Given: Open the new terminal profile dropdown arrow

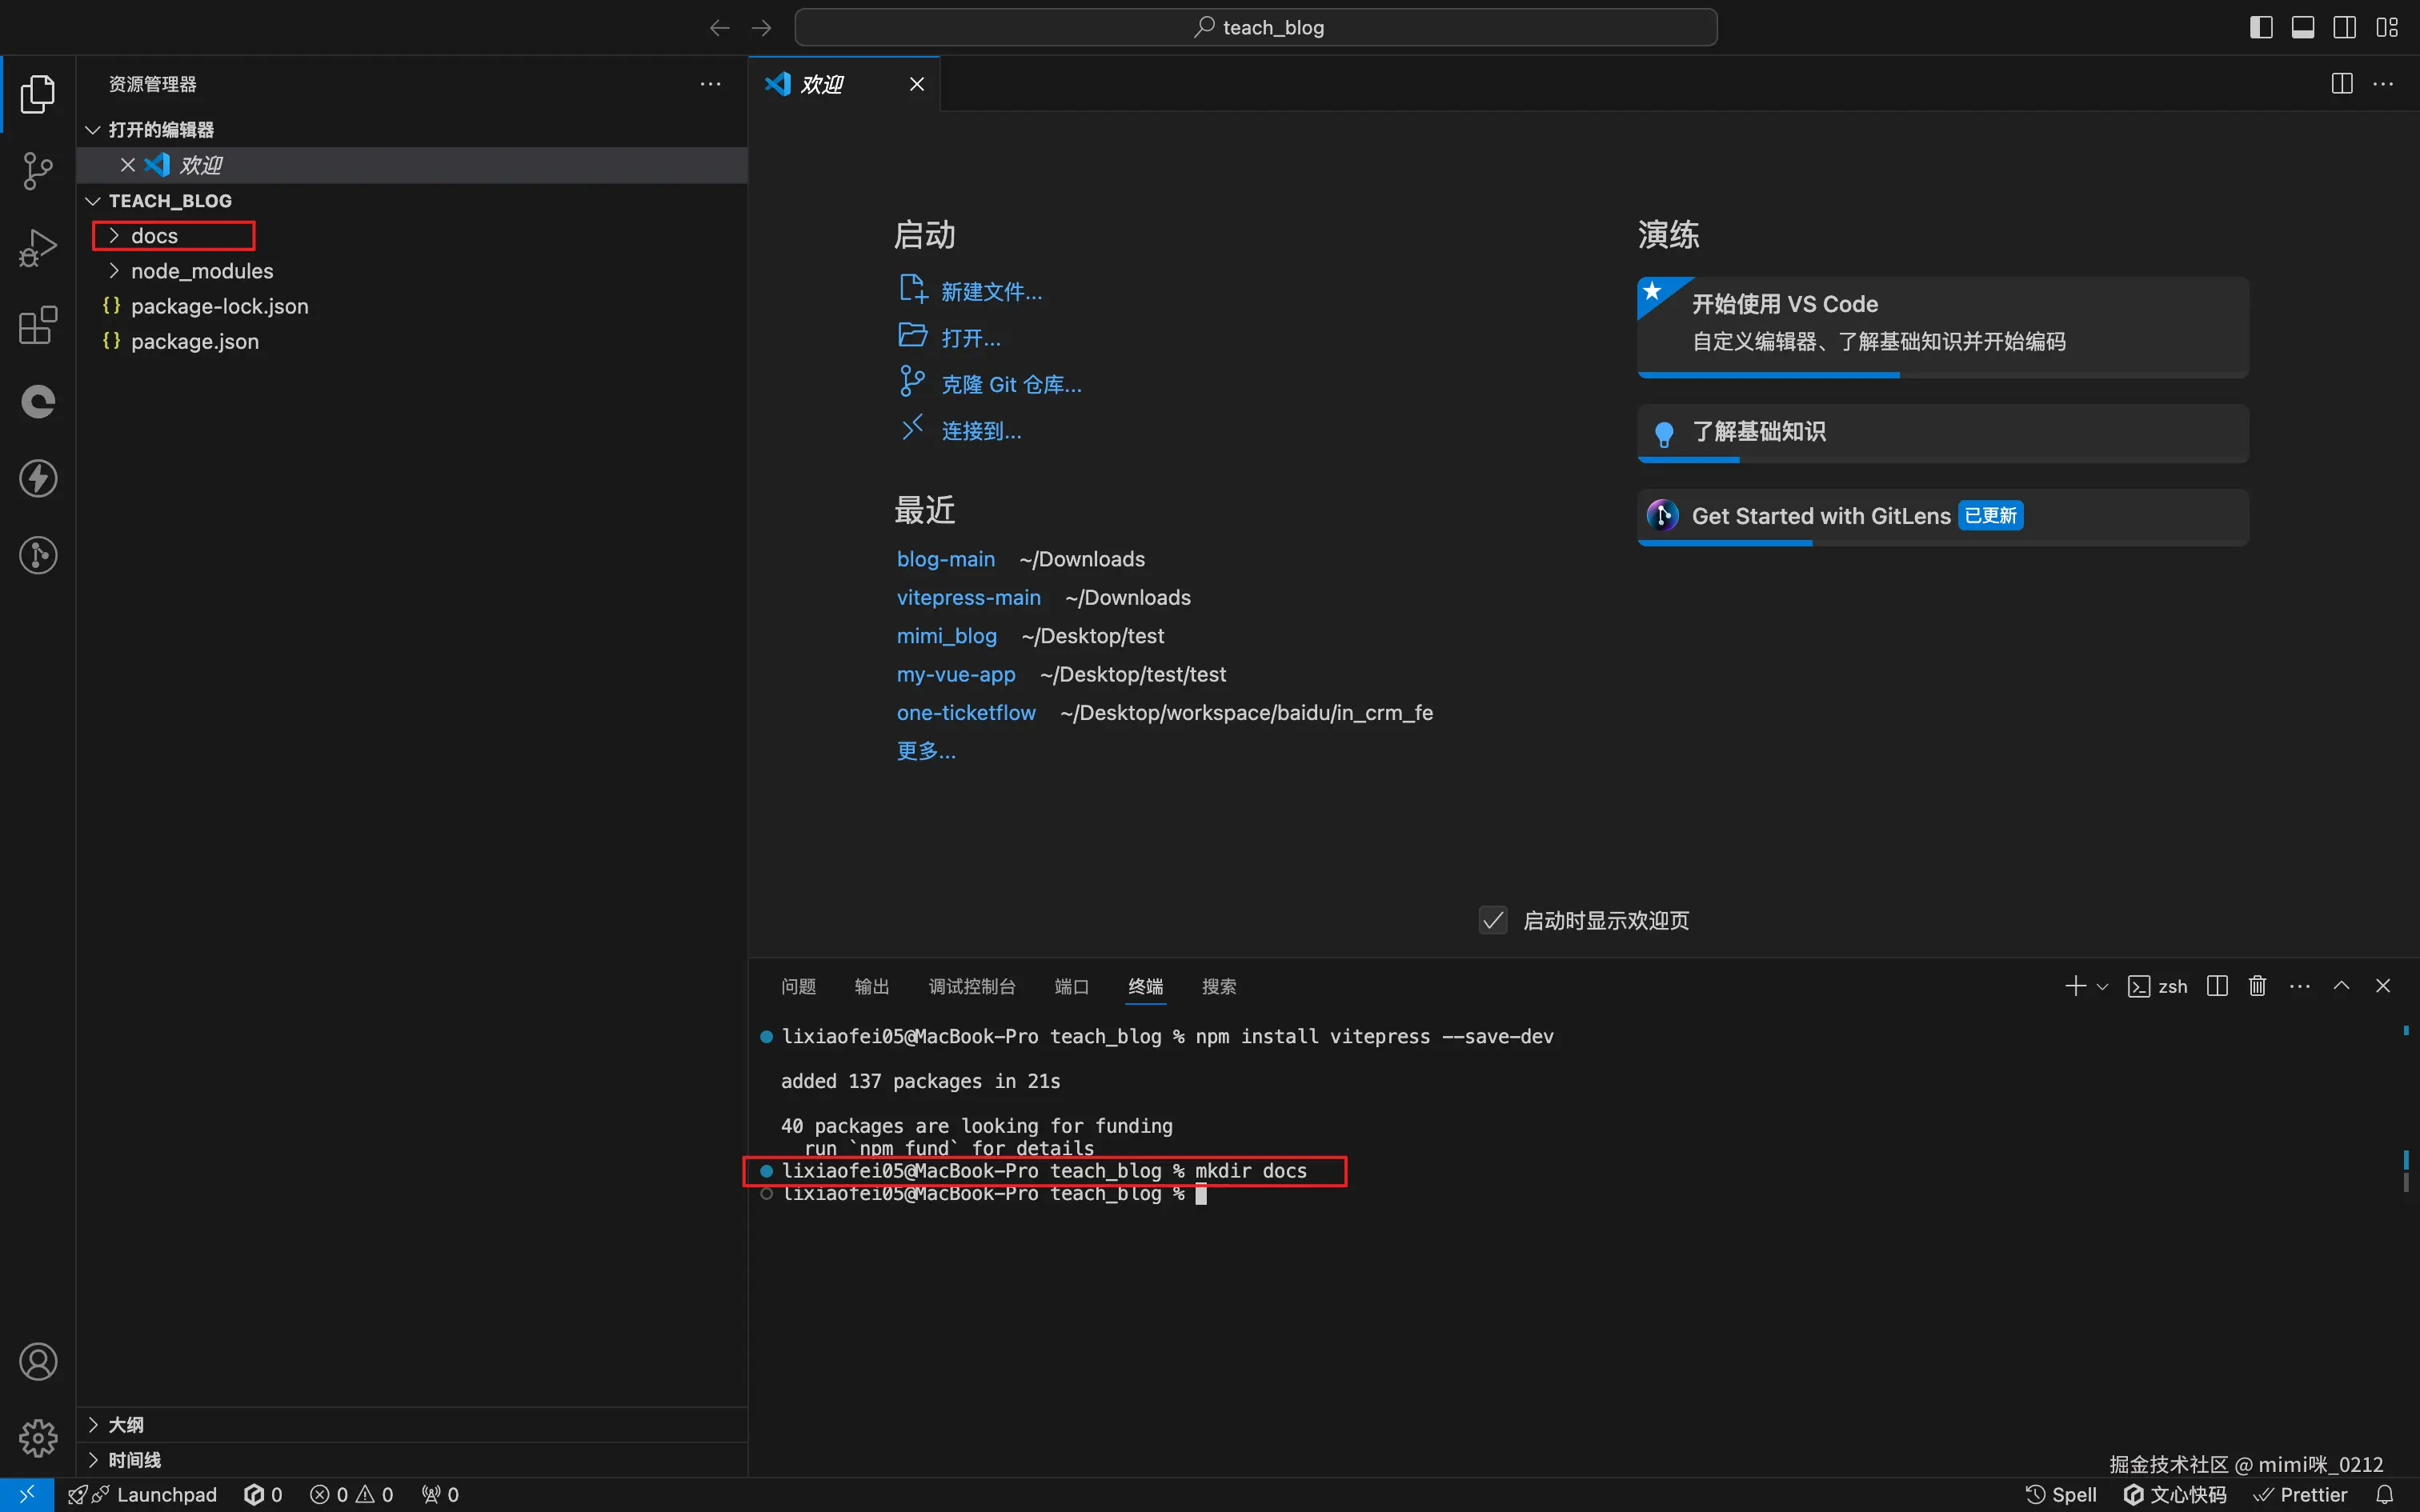Looking at the screenshot, I should point(2102,987).
